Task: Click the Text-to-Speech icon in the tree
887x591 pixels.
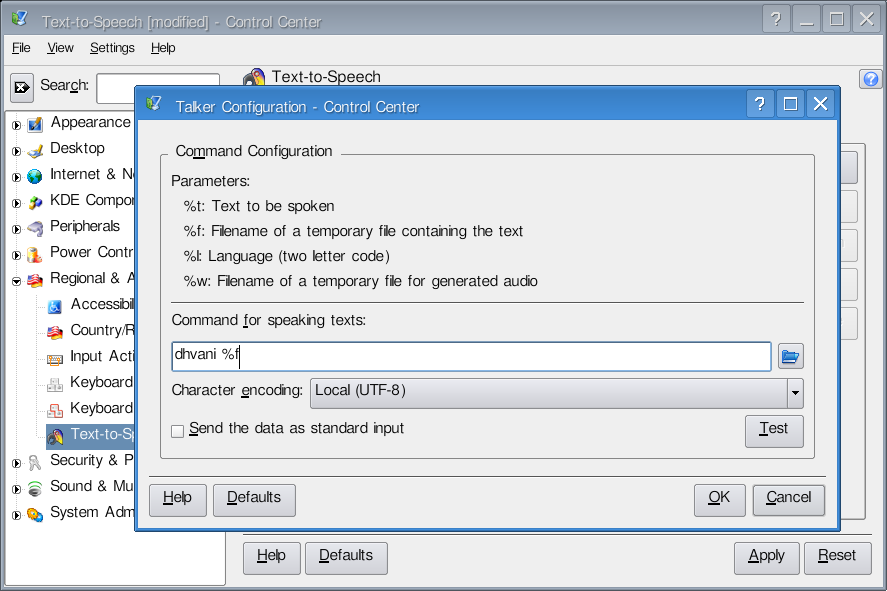Action: click(x=55, y=436)
